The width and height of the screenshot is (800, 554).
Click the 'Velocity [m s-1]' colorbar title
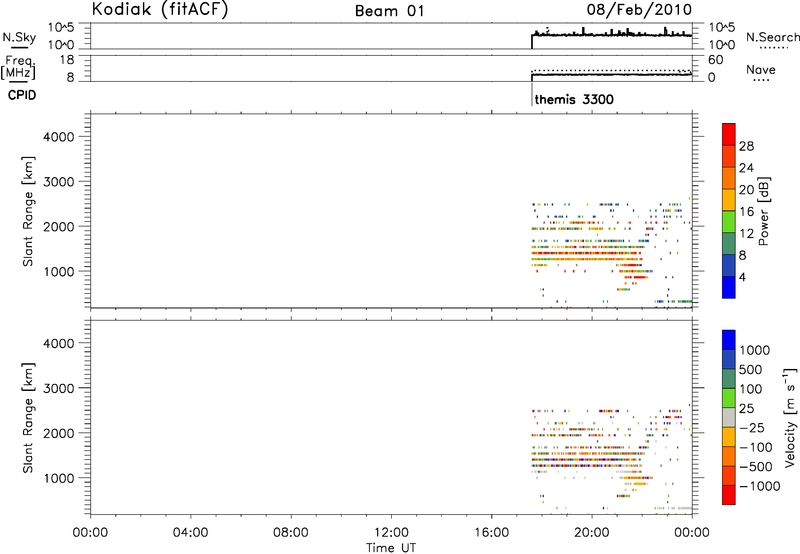click(x=790, y=417)
